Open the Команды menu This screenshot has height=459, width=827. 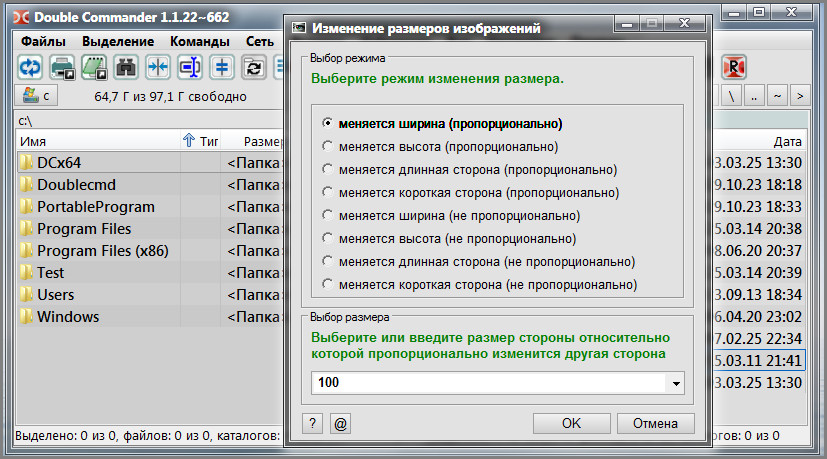(200, 41)
